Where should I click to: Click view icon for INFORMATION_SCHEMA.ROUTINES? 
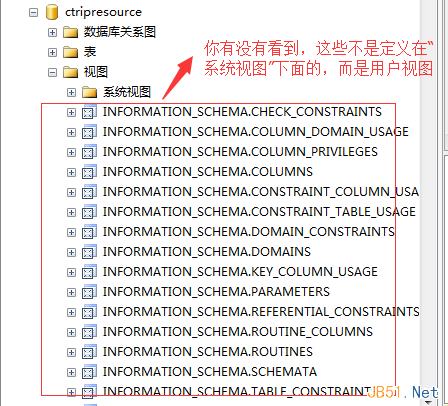(x=89, y=352)
